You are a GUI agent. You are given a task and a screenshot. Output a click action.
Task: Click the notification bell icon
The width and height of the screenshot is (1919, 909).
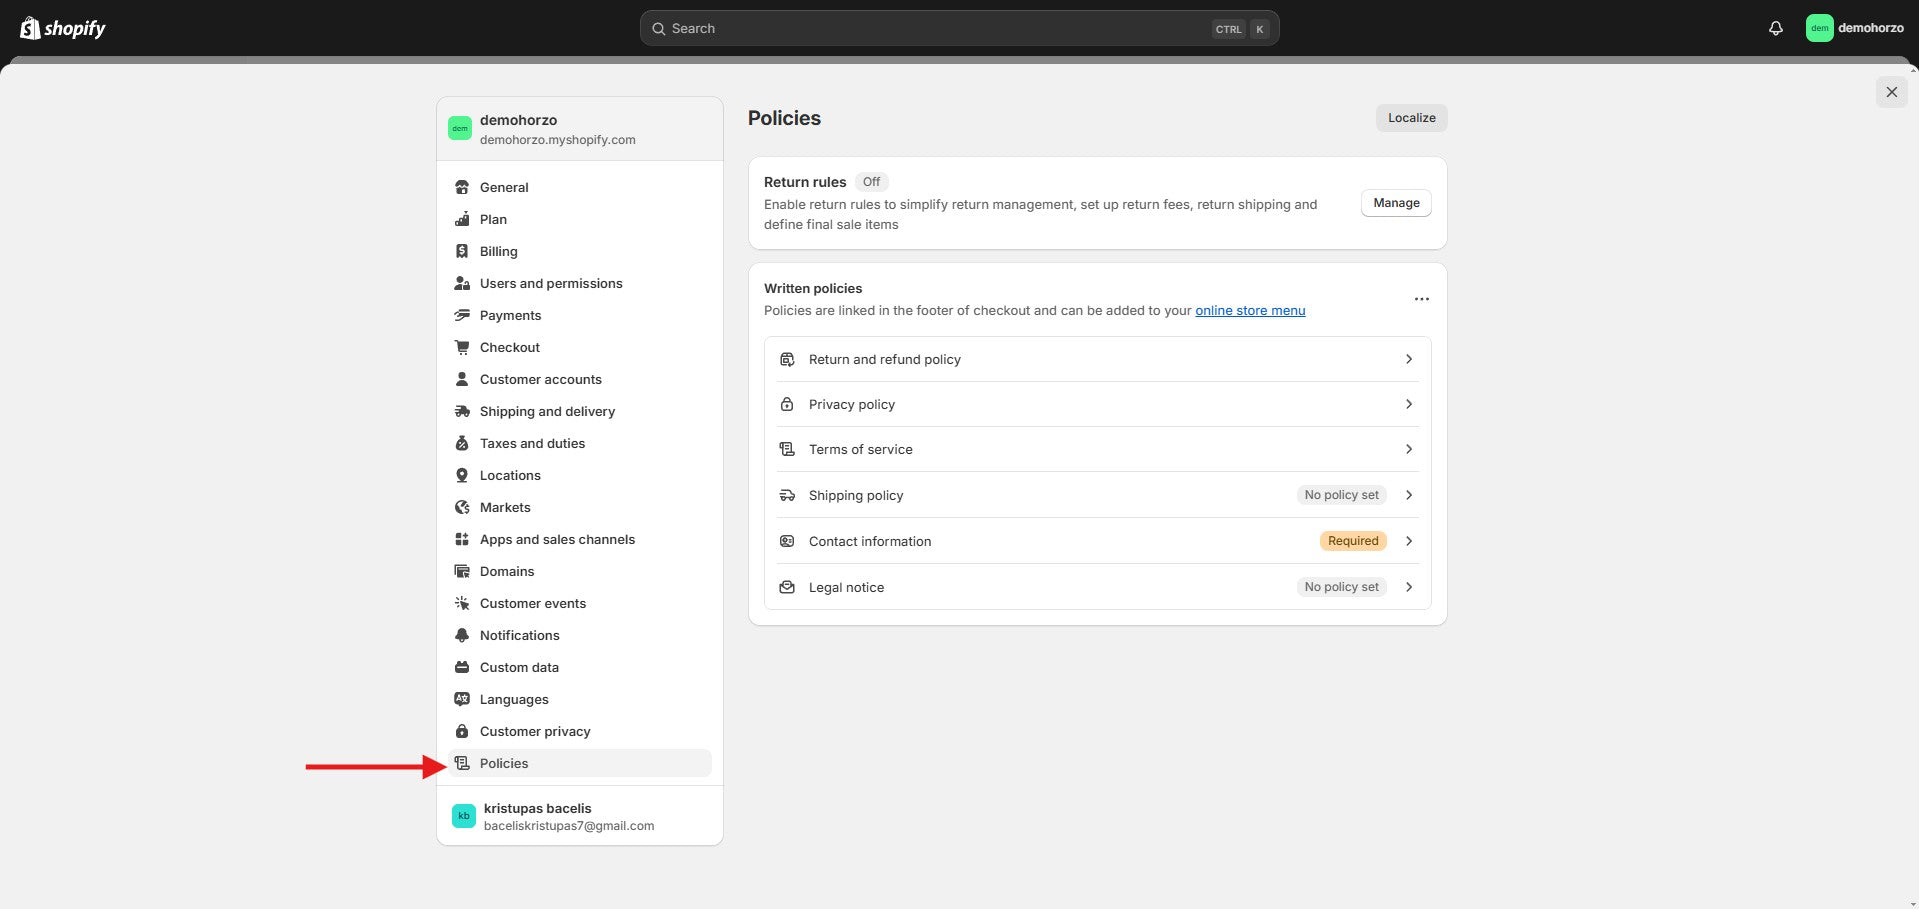coord(1775,28)
